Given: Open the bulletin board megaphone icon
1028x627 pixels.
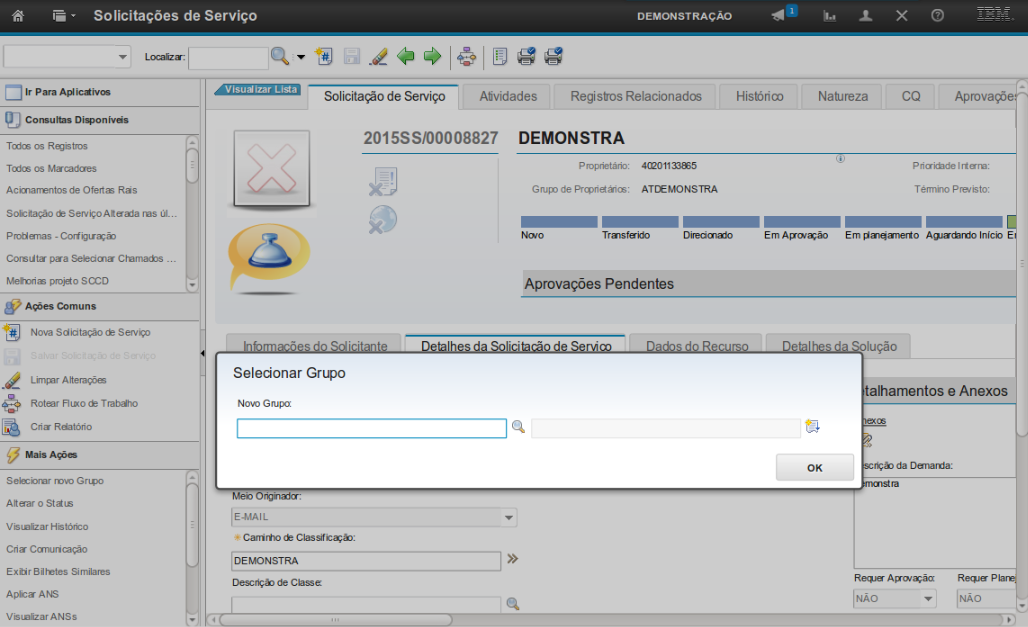Looking at the screenshot, I should click(x=778, y=16).
